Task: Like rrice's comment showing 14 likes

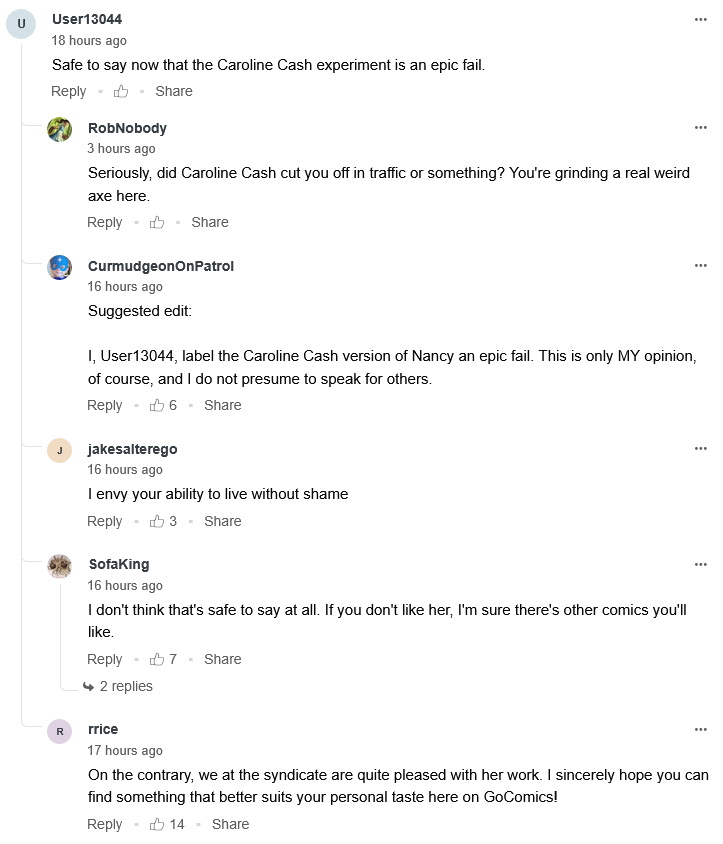Action: click(157, 824)
